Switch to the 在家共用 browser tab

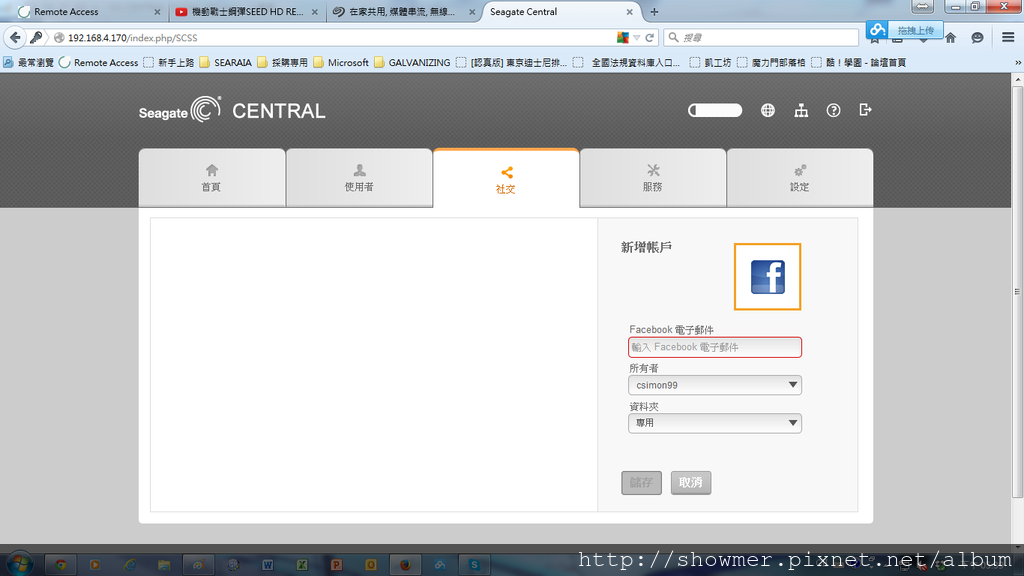click(x=403, y=12)
